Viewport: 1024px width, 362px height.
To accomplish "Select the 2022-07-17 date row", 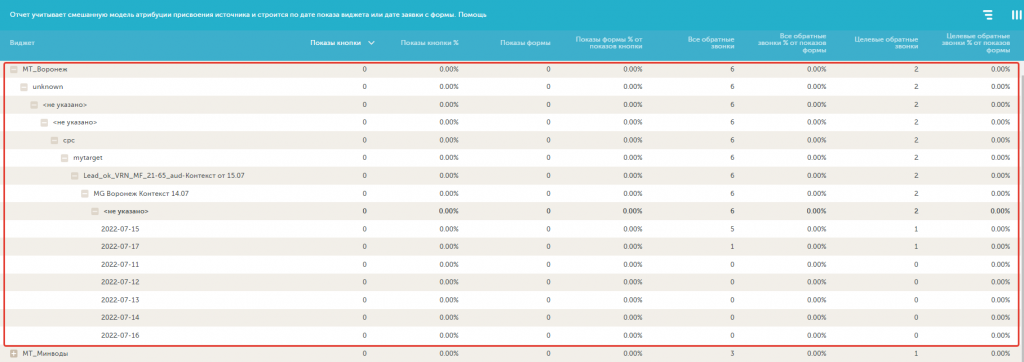I will 512,247.
